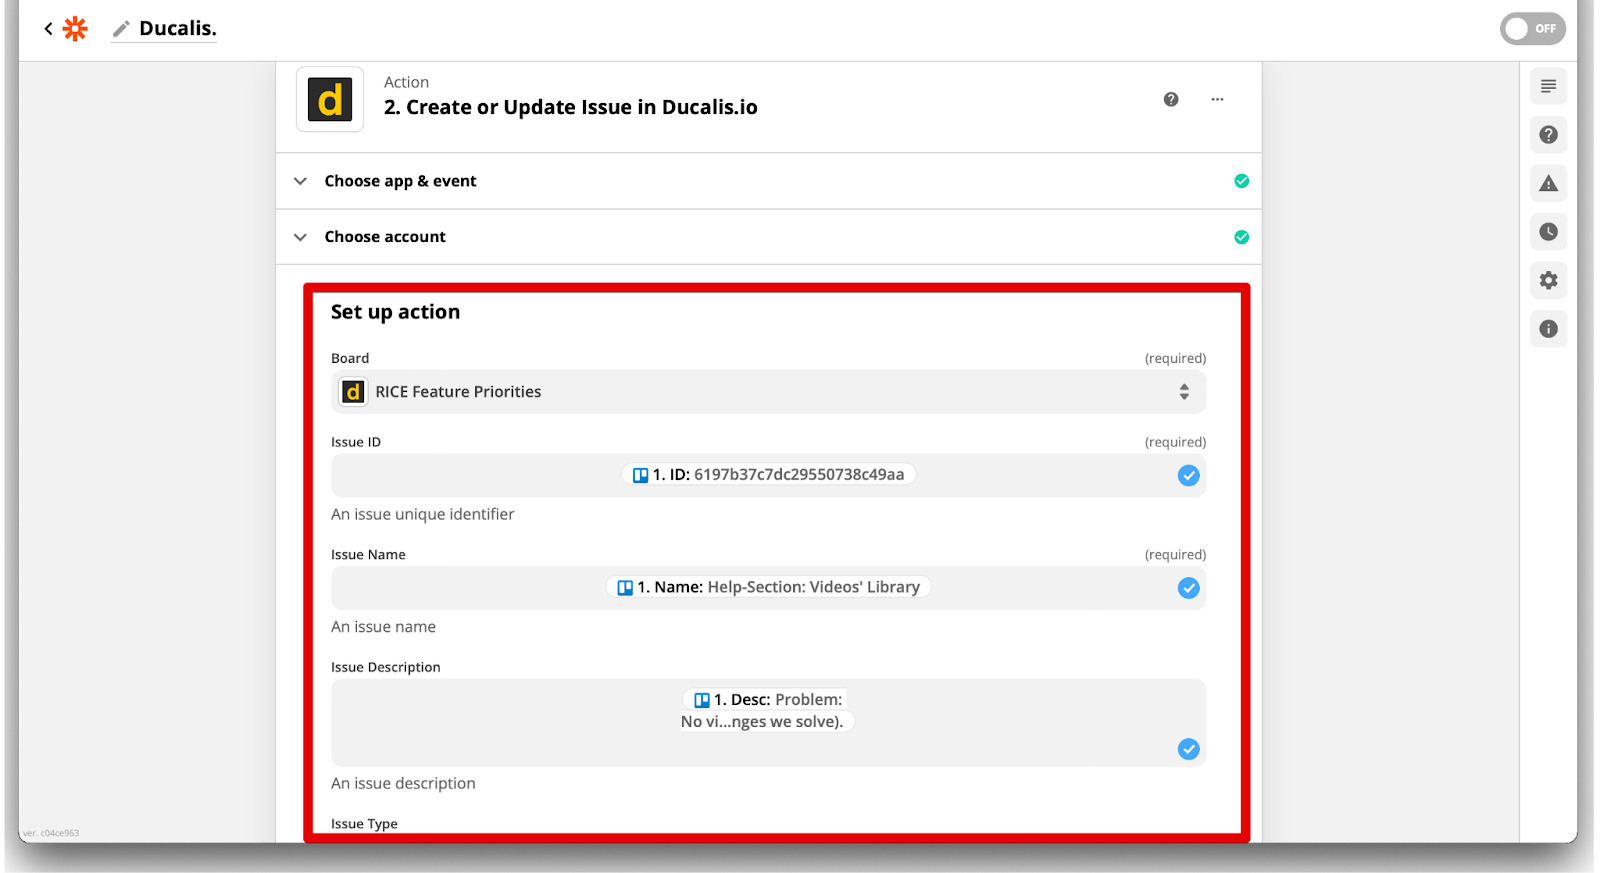Image resolution: width=1600 pixels, height=873 pixels.
Task: Open Zap settings gear icon
Action: click(x=1548, y=280)
